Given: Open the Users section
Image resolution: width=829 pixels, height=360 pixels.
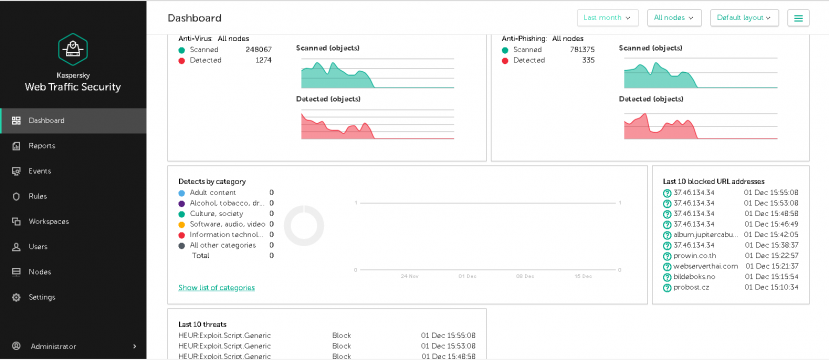Looking at the screenshot, I should 73,247.
